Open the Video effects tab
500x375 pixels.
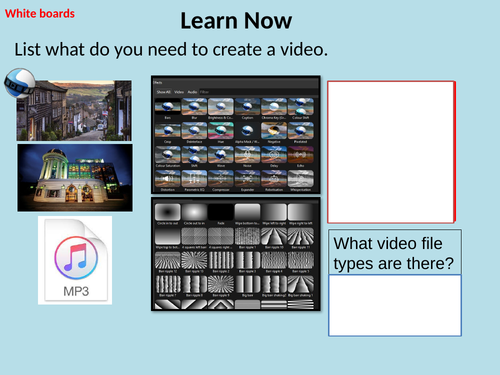(179, 92)
